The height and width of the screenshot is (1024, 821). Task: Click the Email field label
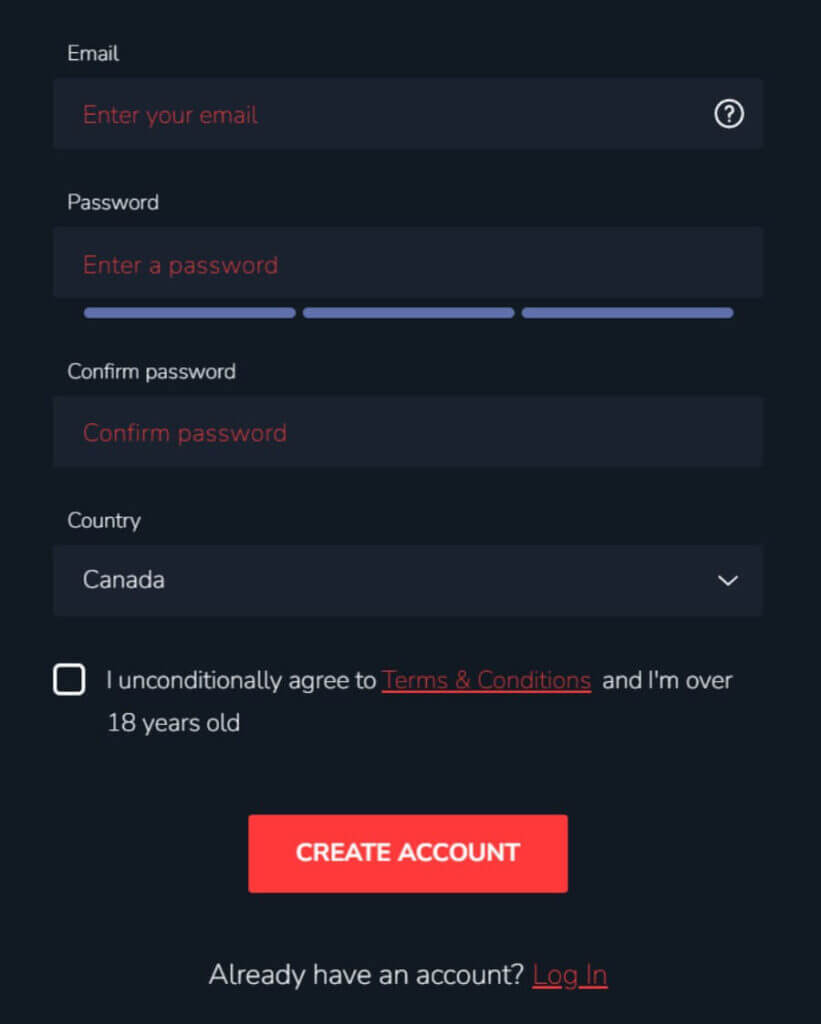tap(93, 53)
